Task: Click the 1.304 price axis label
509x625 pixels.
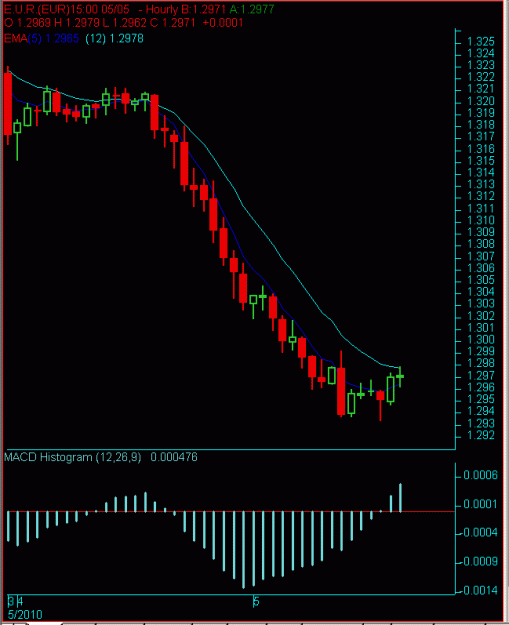Action: [x=480, y=292]
